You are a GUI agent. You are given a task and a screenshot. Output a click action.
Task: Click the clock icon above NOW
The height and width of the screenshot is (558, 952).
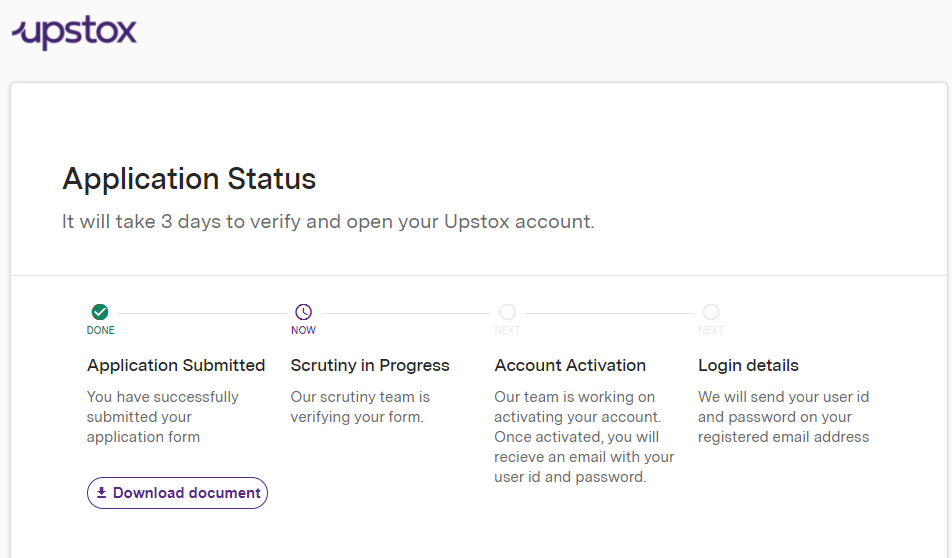coord(304,312)
